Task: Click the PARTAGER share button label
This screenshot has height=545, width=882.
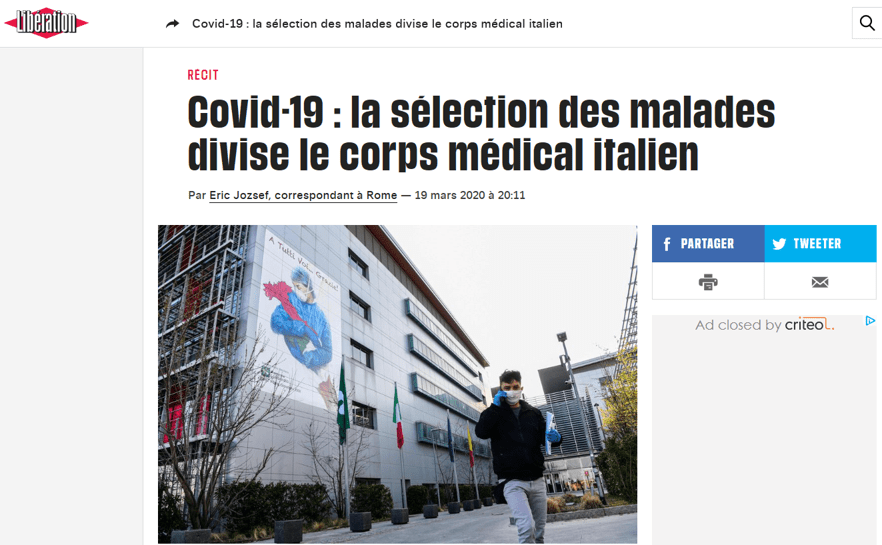Action: pyautogui.click(x=707, y=244)
